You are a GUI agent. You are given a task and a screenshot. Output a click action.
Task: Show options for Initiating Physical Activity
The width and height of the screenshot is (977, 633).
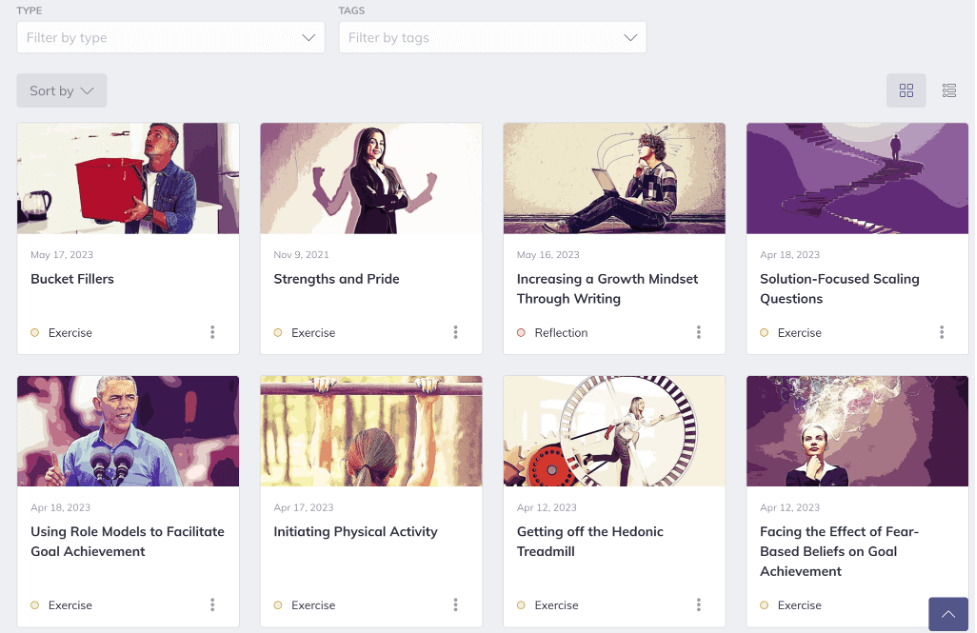coord(455,604)
